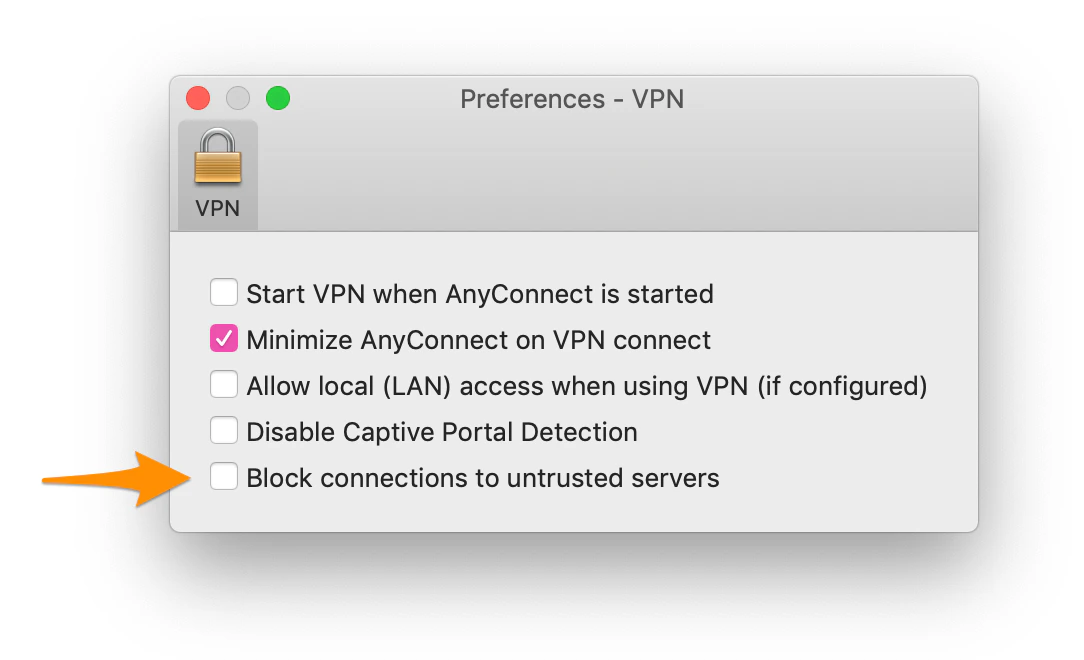Screen dimensions: 1084x660
Task: Disable minimizing AnyConnect on VPN connect
Action: tap(223, 338)
